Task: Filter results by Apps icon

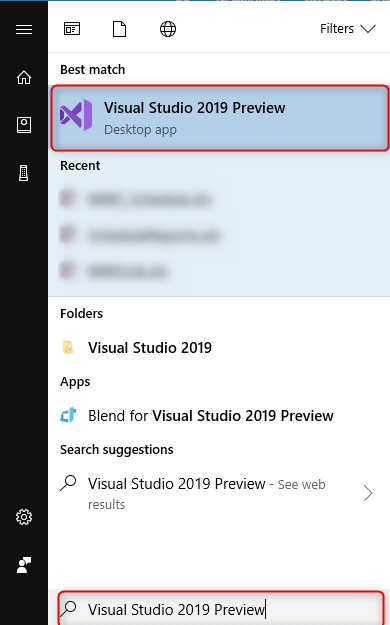Action: pos(72,29)
